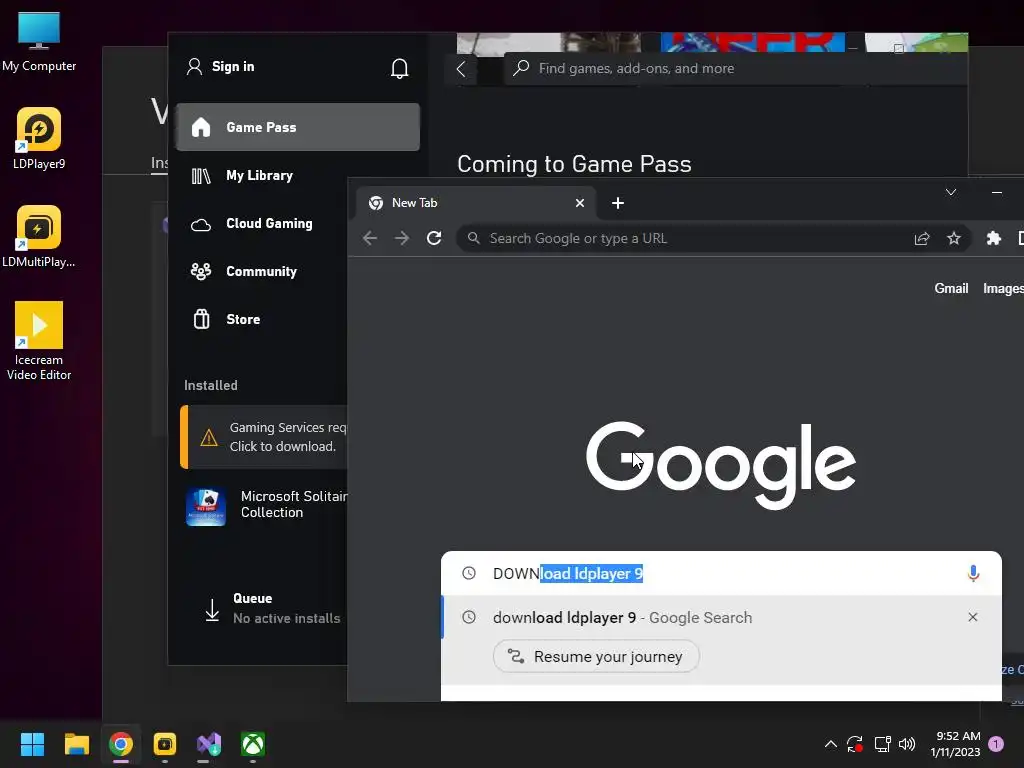The image size is (1024, 768).
Task: Open network tray icon
Action: (882, 744)
